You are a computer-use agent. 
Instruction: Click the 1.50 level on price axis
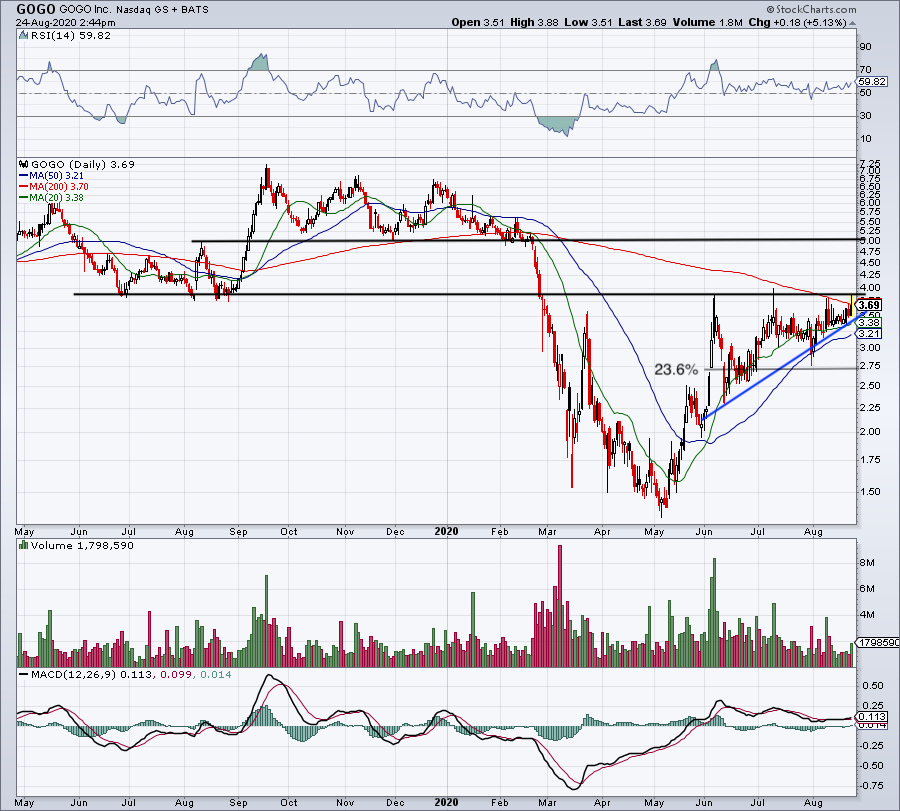(x=871, y=492)
